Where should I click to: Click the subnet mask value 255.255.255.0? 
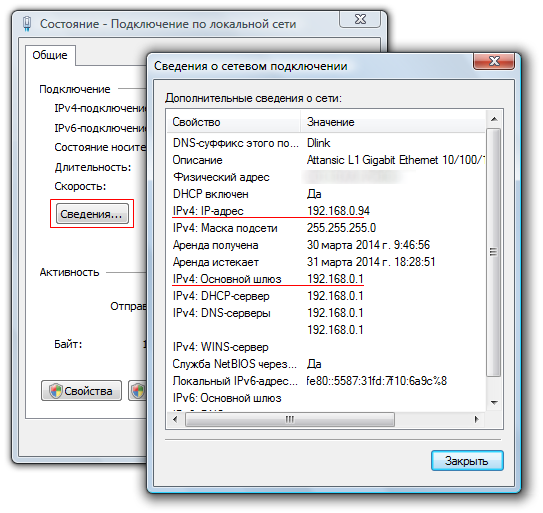pos(341,228)
